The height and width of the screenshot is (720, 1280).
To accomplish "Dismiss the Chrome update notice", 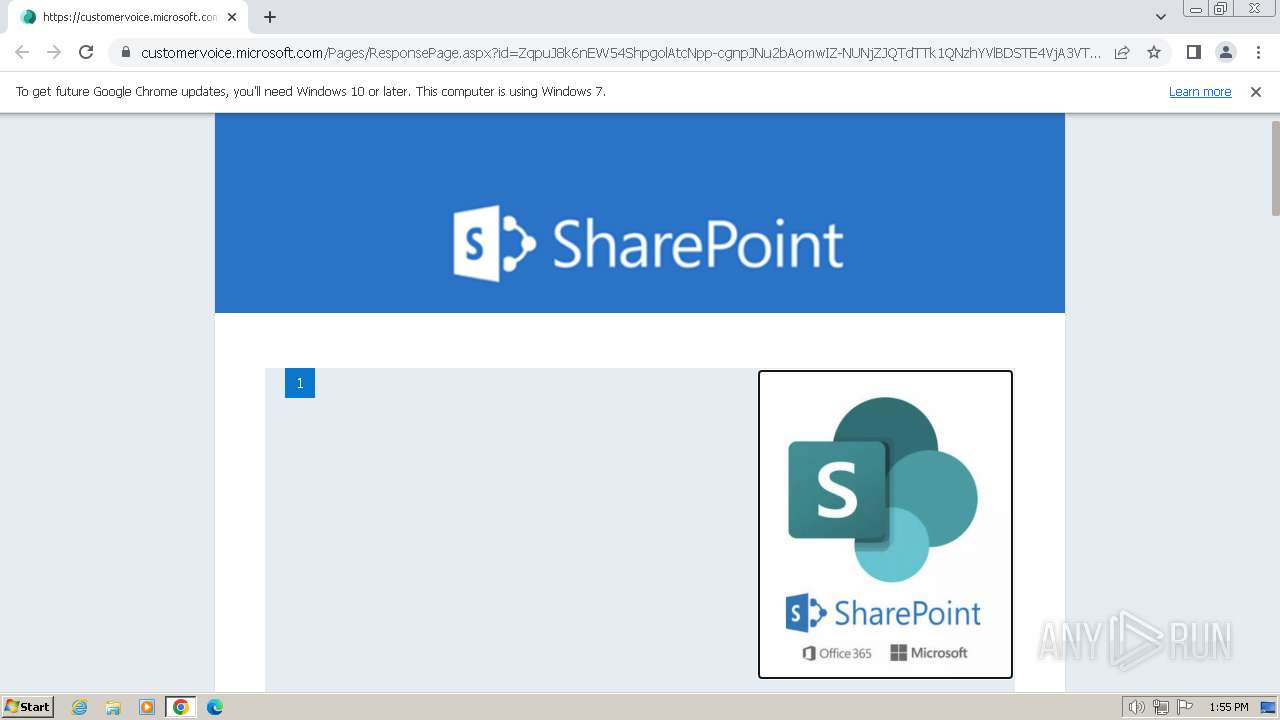I will pyautogui.click(x=1256, y=91).
